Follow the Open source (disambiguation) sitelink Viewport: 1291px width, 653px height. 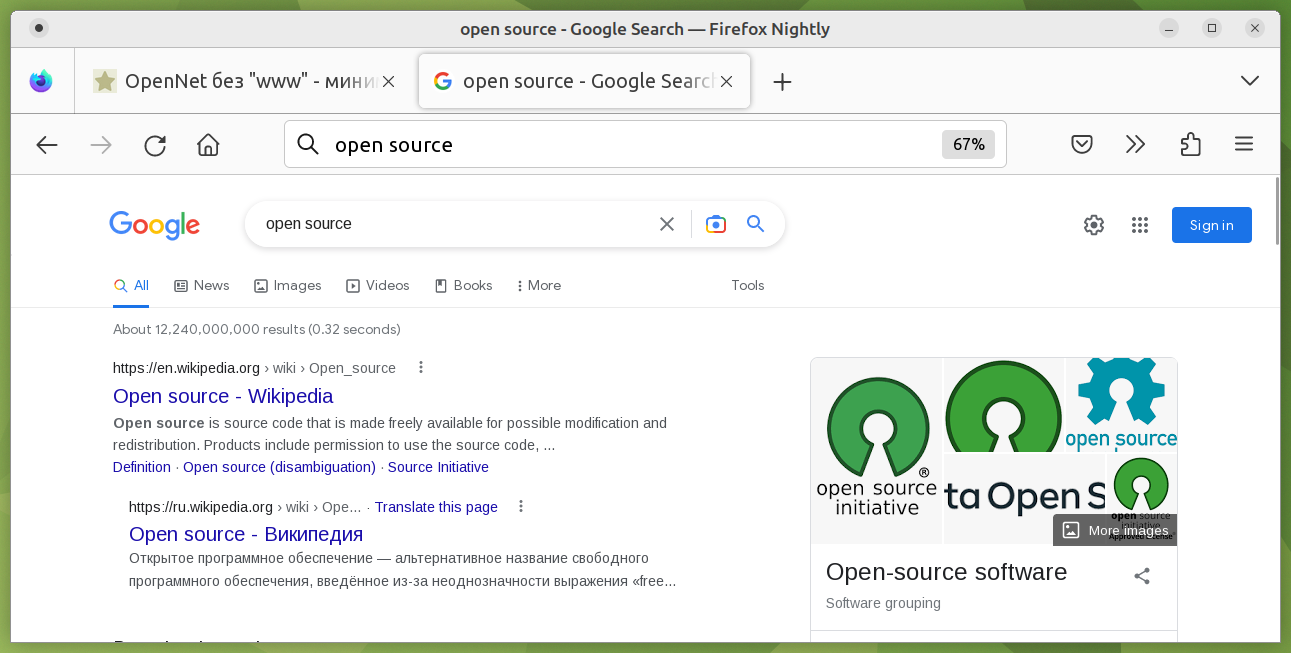[279, 467]
